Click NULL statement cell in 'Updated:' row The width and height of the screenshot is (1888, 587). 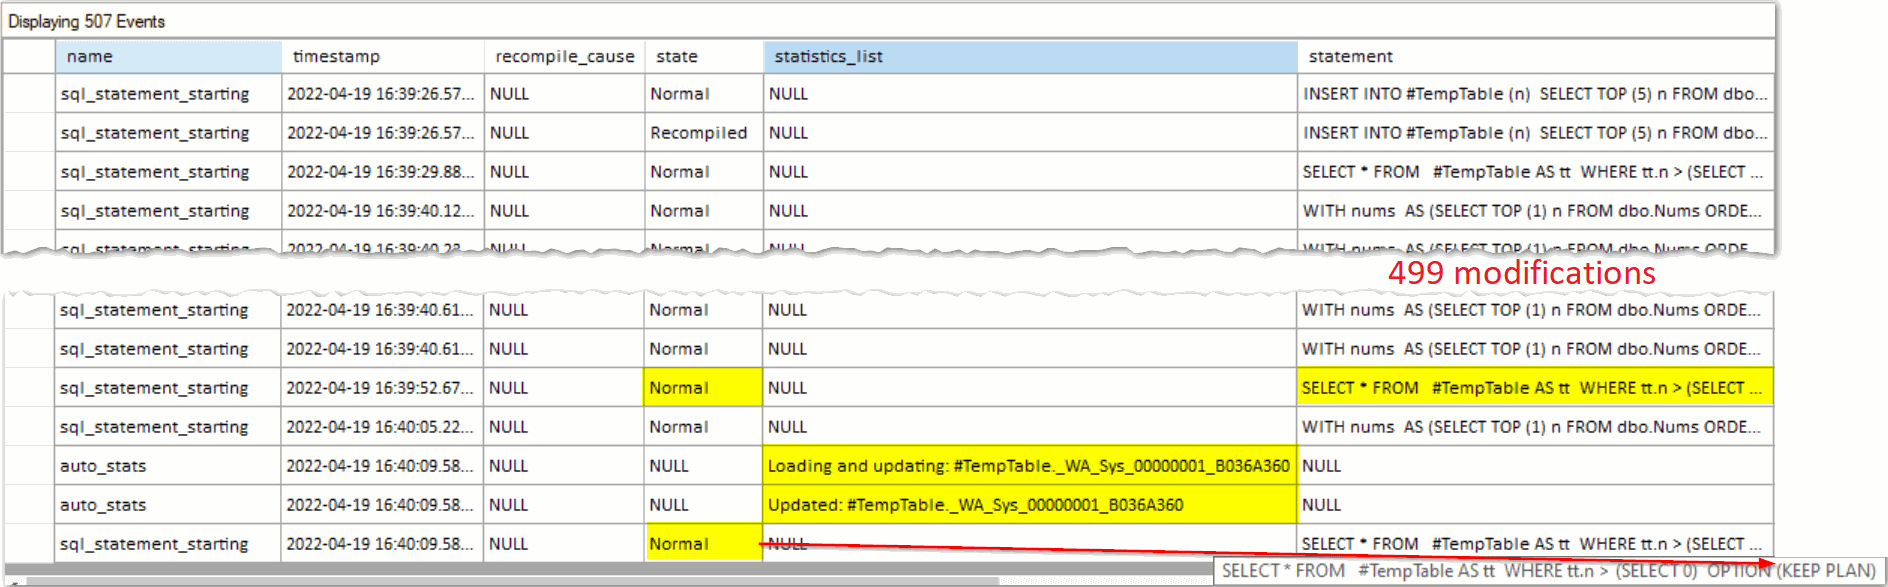[1534, 505]
